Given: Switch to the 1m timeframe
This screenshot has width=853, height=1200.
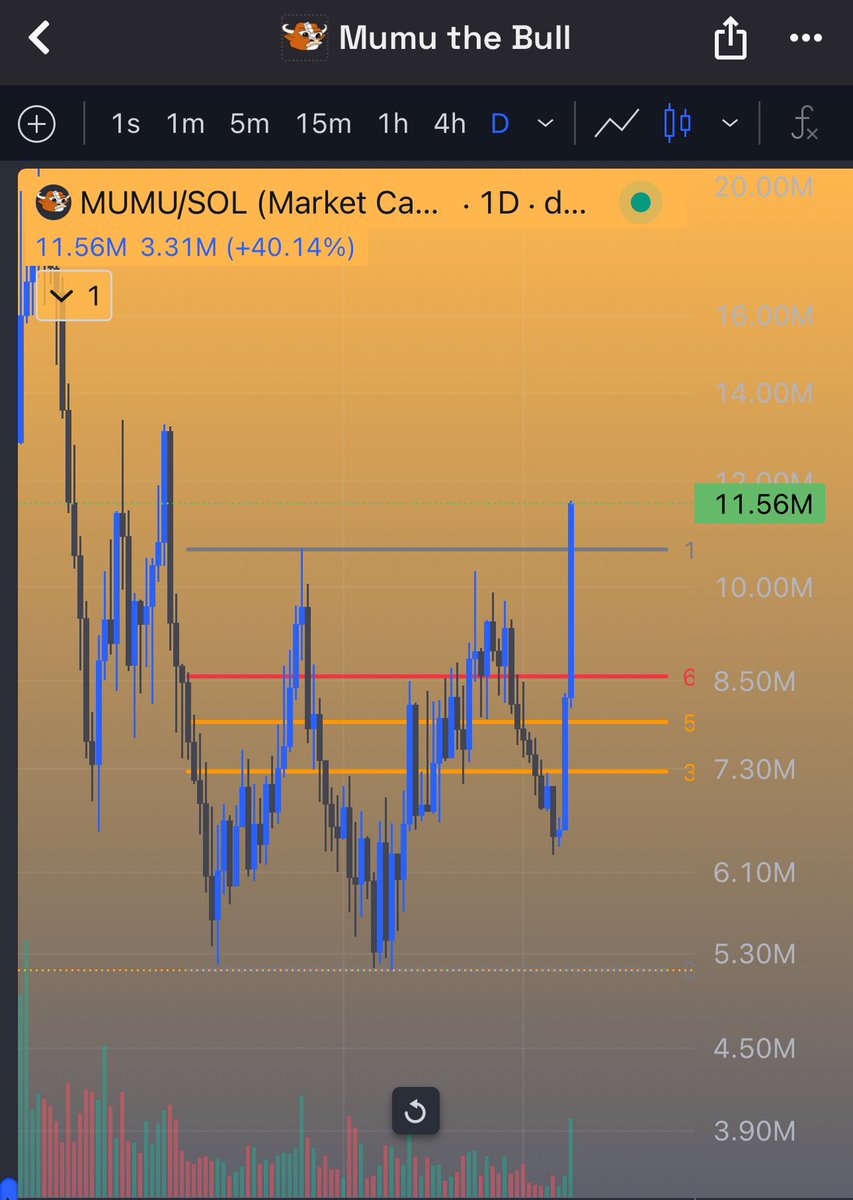Looking at the screenshot, I should point(185,124).
